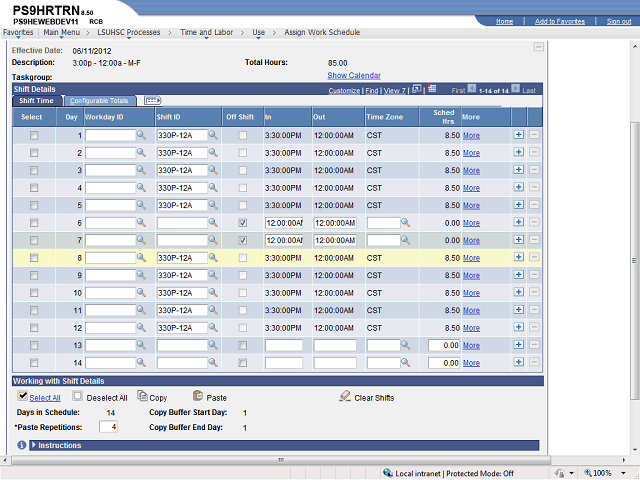The height and width of the screenshot is (480, 640).
Task: Open Shift ID lookup for day 12
Action: coord(213,328)
